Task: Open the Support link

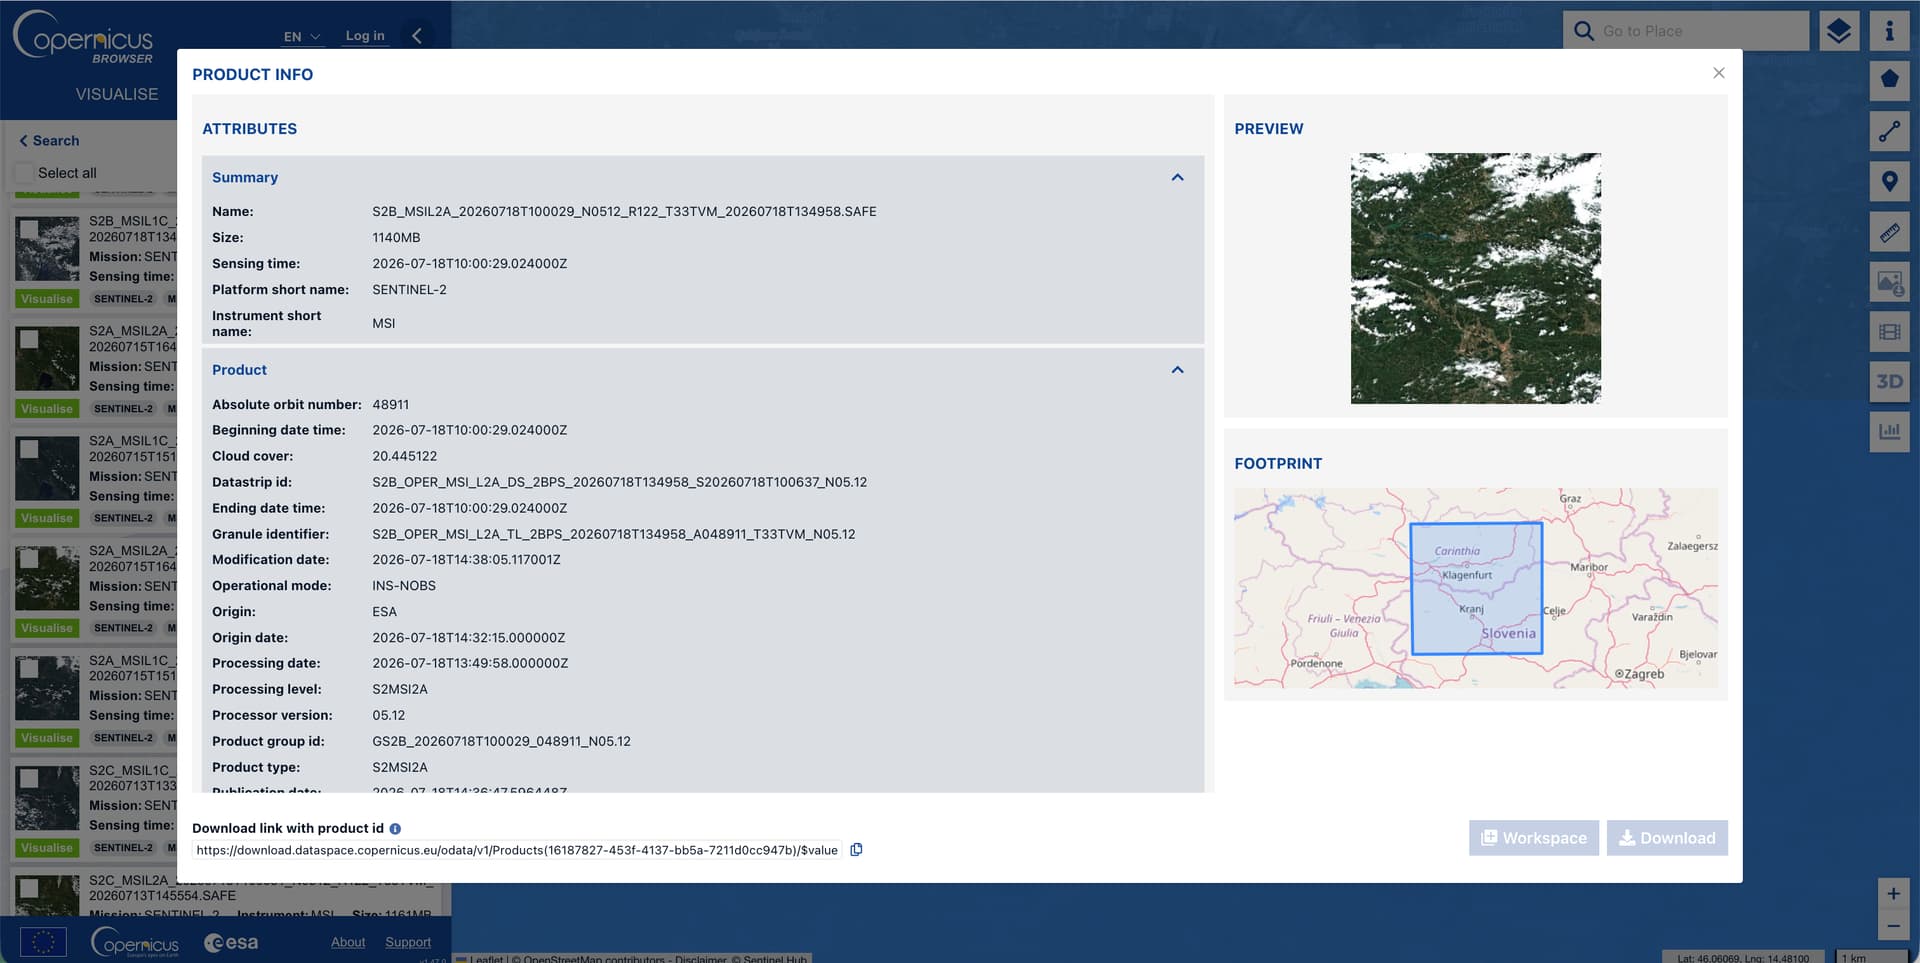Action: click(408, 942)
